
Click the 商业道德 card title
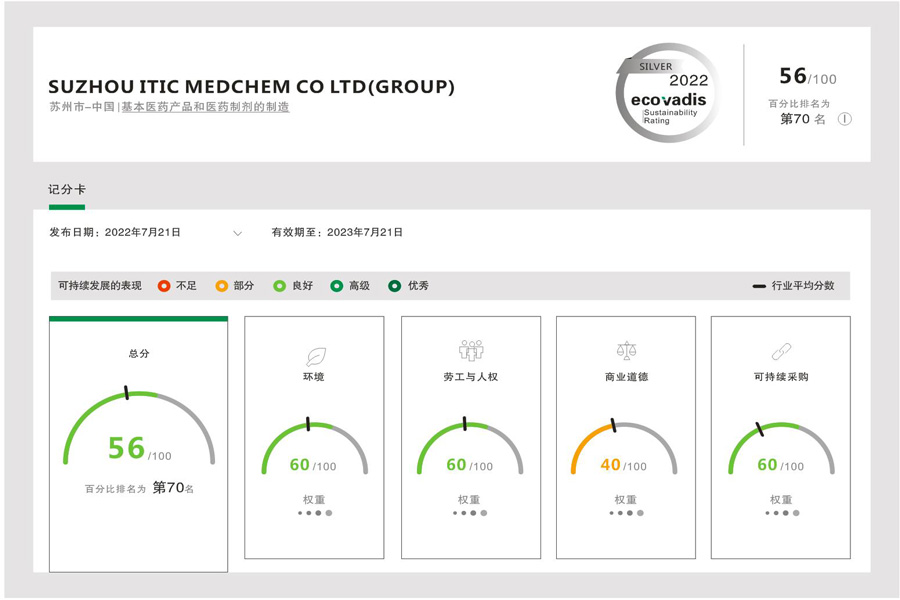626,377
